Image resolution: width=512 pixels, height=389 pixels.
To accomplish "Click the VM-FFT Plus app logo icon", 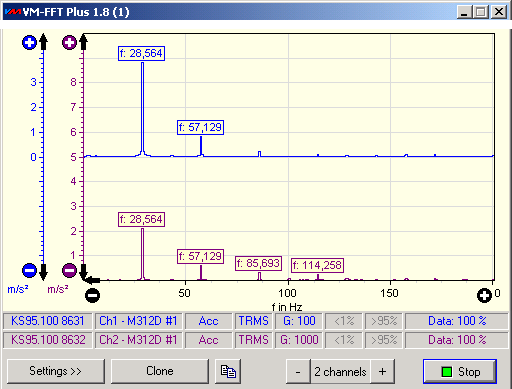I will pos(14,12).
